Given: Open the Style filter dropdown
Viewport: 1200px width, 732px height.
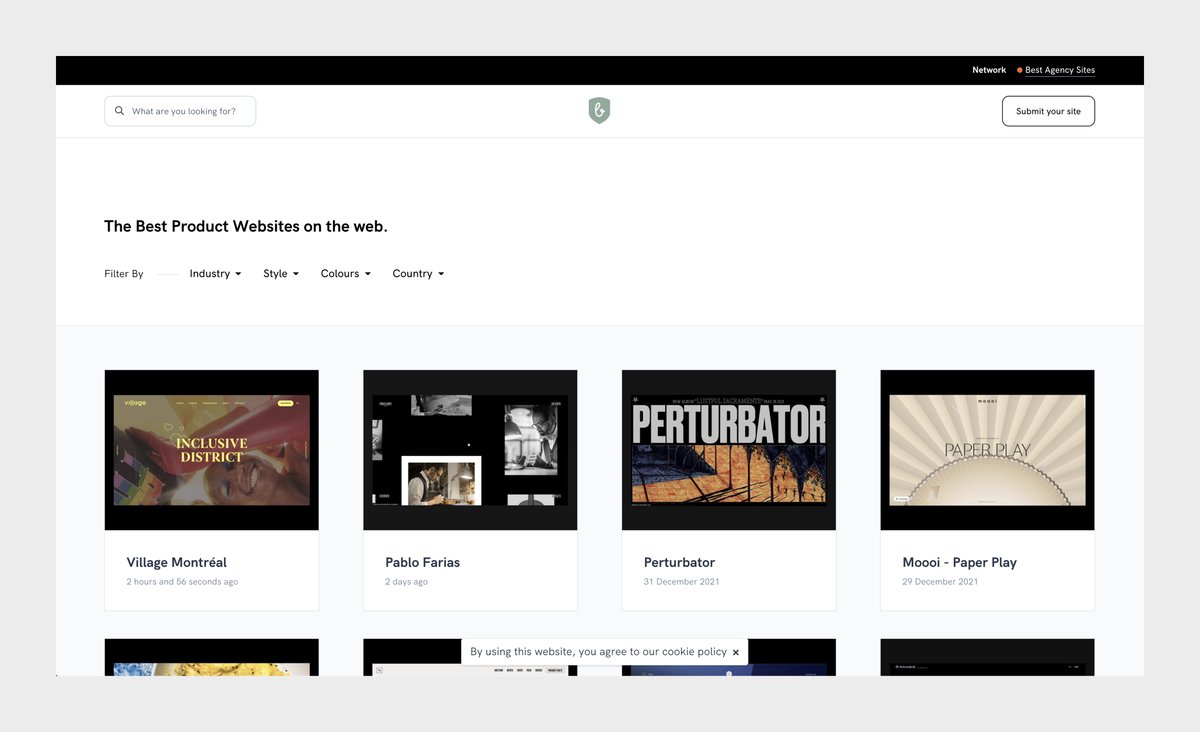Looking at the screenshot, I should tap(280, 273).
